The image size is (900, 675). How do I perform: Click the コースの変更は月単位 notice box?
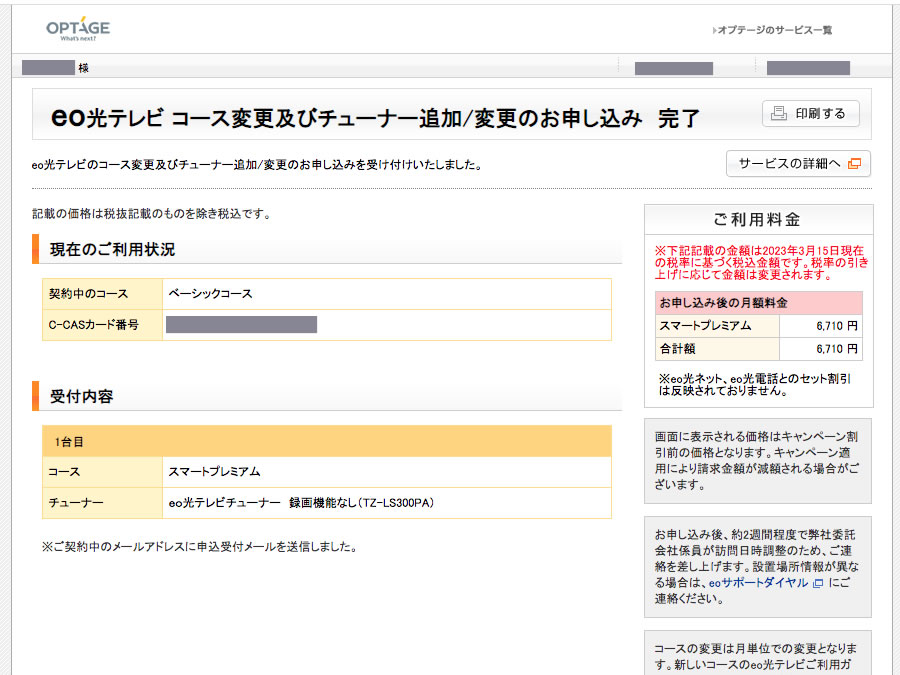click(x=758, y=653)
